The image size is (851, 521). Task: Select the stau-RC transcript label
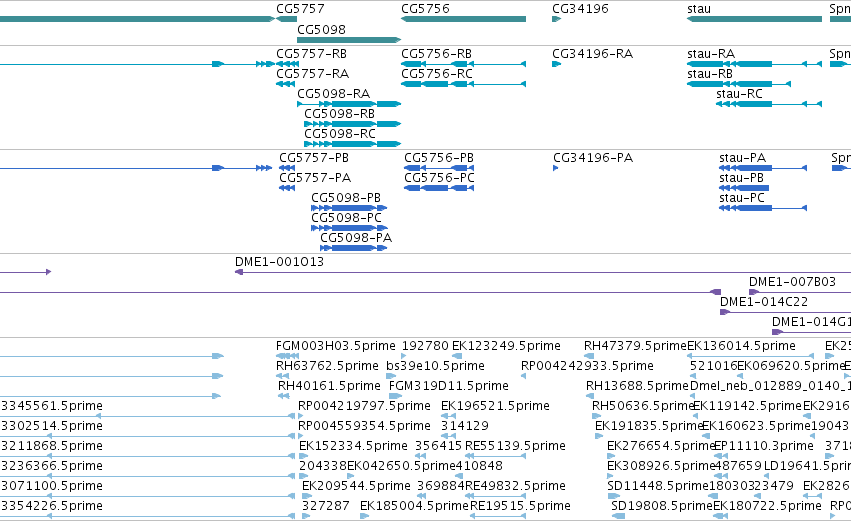point(739,94)
